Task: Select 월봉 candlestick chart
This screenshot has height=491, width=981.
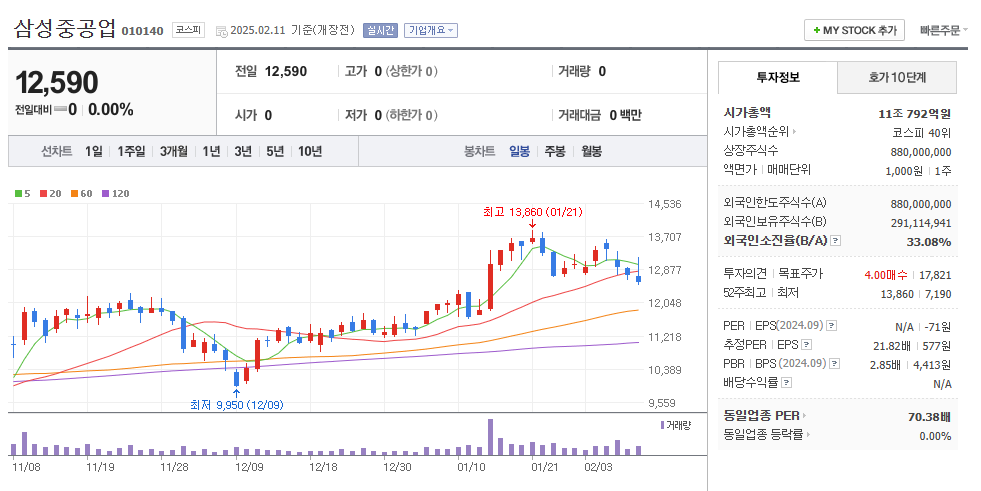Action: (591, 151)
